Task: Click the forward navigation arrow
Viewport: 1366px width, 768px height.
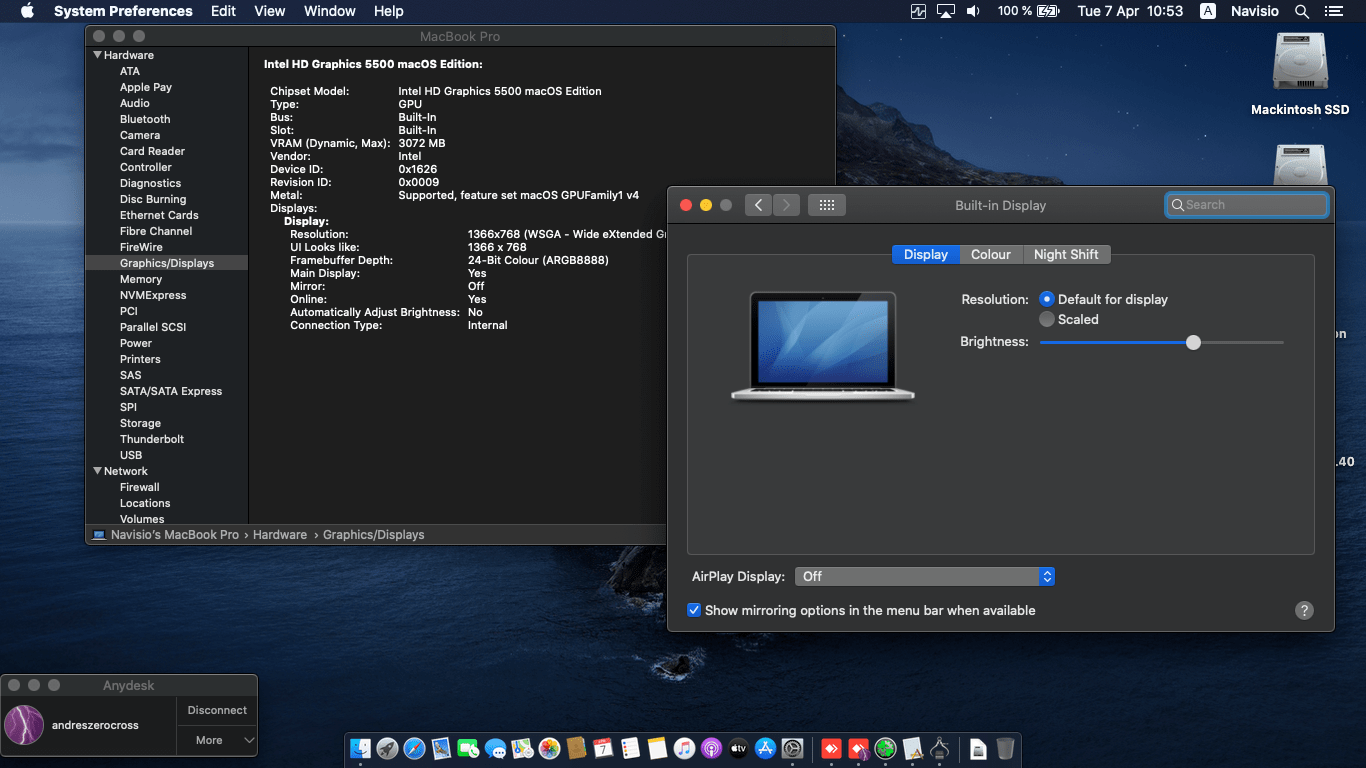Action: pyautogui.click(x=787, y=205)
